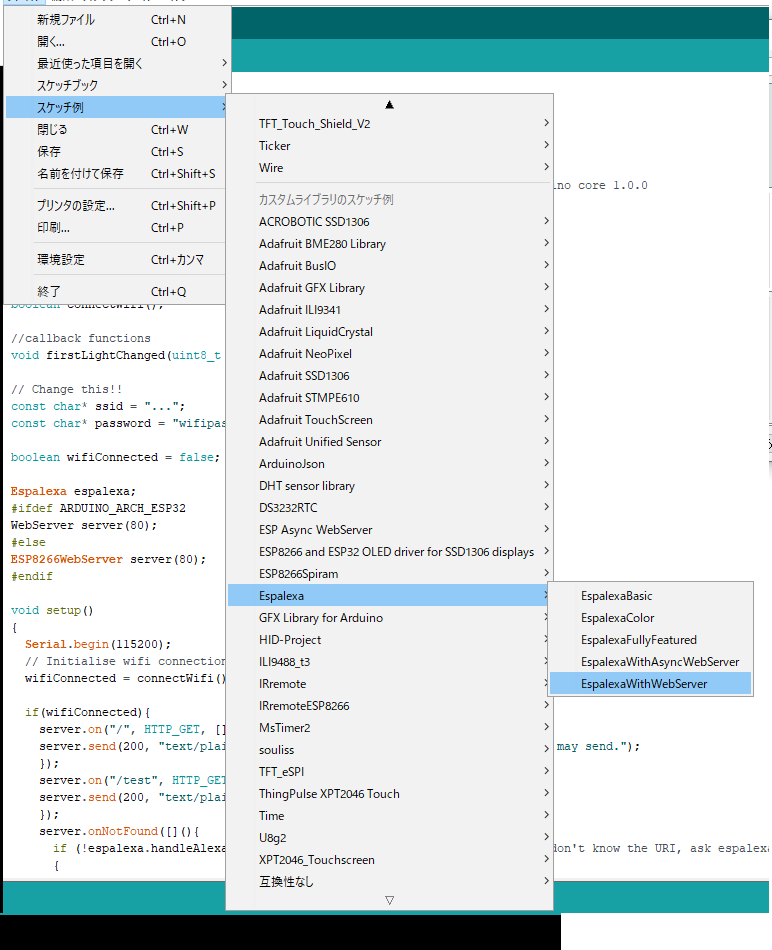Select the highlighted スケッチ例 entry
Screen dimensions: 772x950
[116, 107]
